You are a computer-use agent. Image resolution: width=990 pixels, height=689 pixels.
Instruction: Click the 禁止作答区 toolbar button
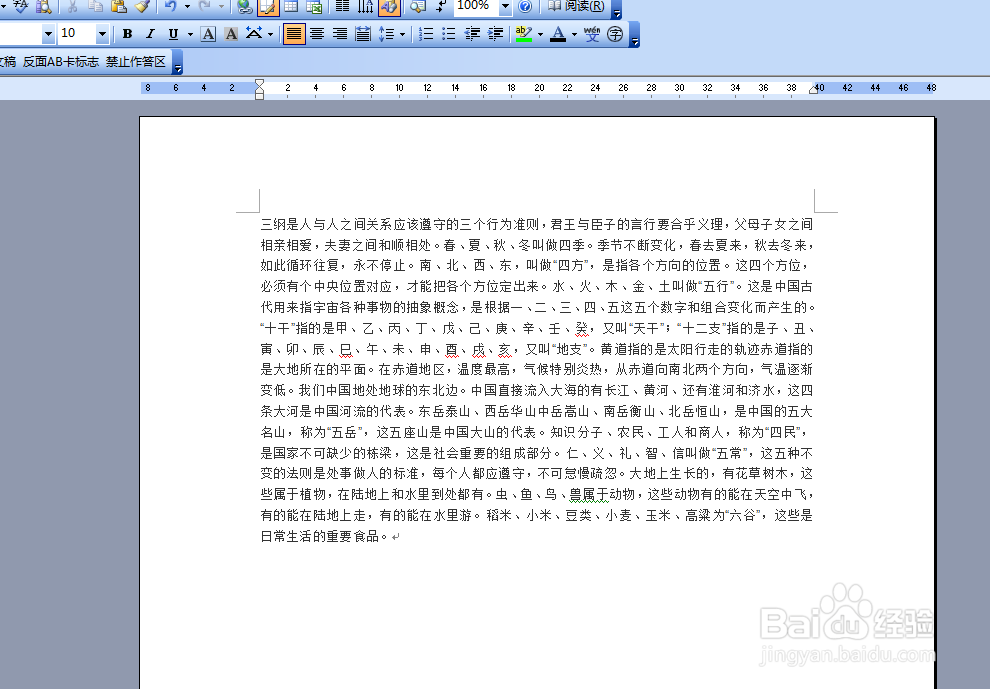click(x=136, y=62)
